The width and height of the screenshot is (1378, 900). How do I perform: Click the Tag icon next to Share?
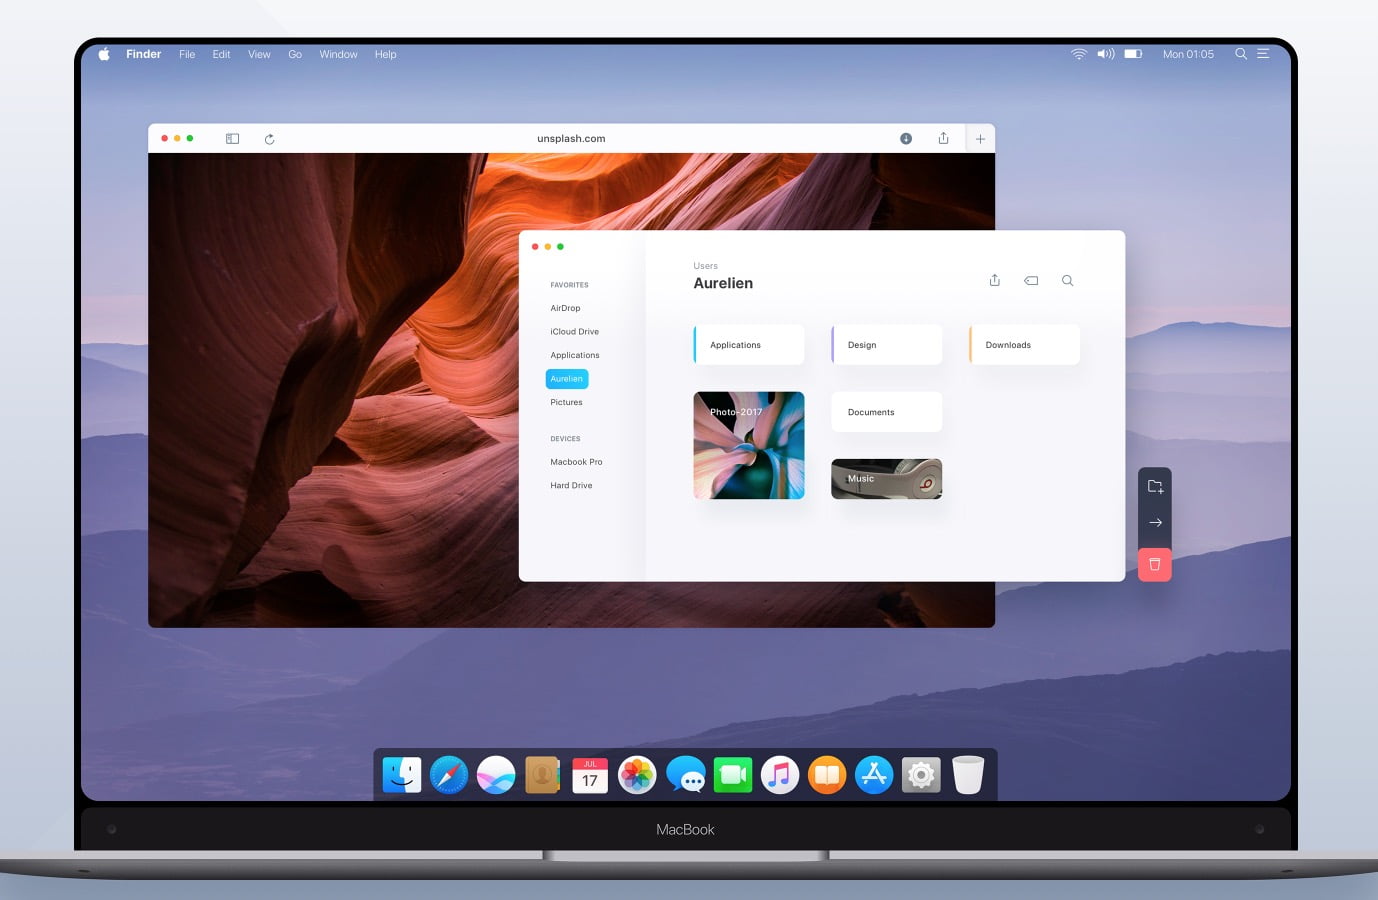tap(1031, 280)
